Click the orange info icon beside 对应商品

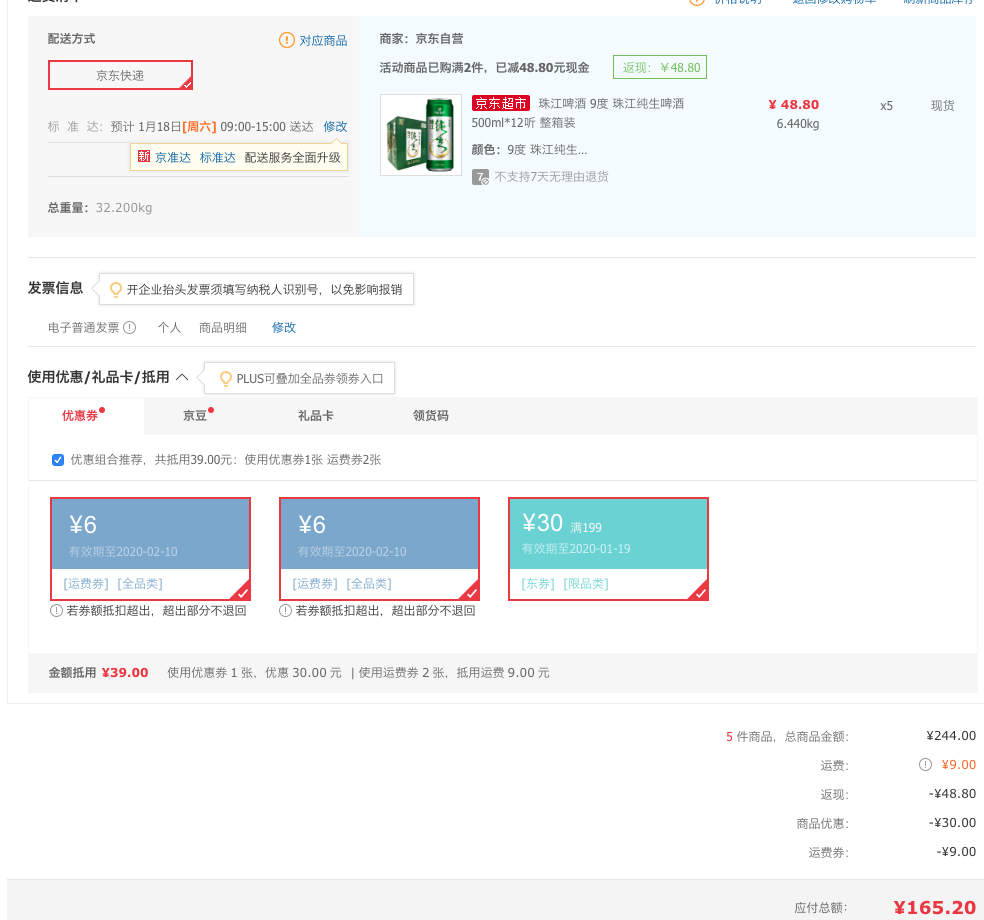pos(286,40)
